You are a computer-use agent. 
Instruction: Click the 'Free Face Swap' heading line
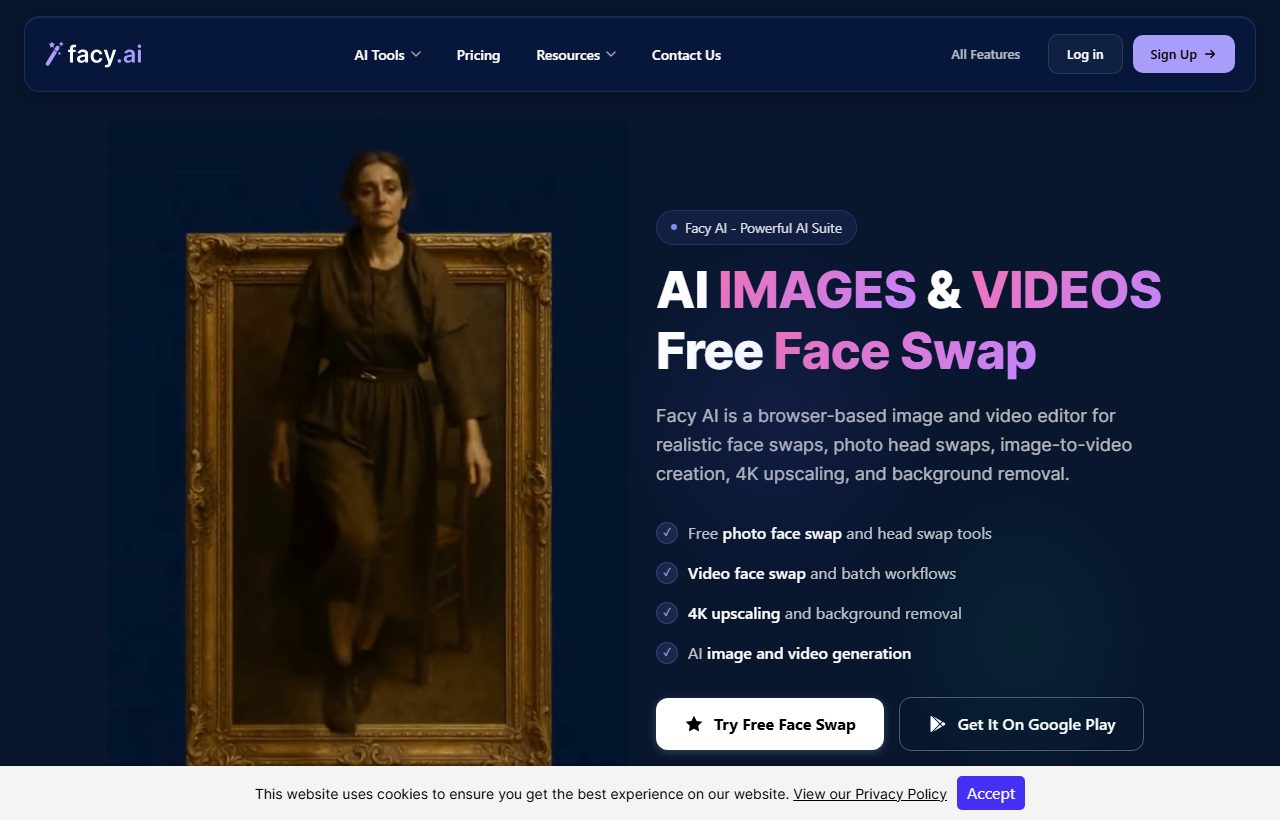(x=846, y=352)
